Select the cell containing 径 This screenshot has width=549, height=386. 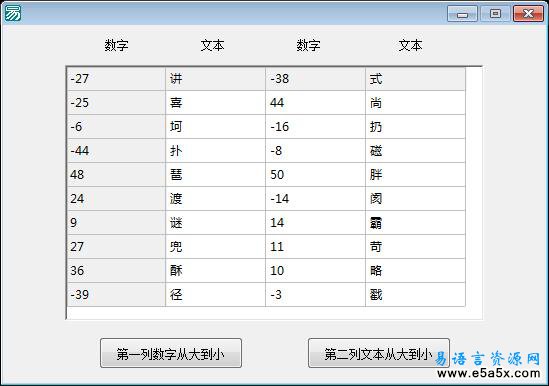215,295
